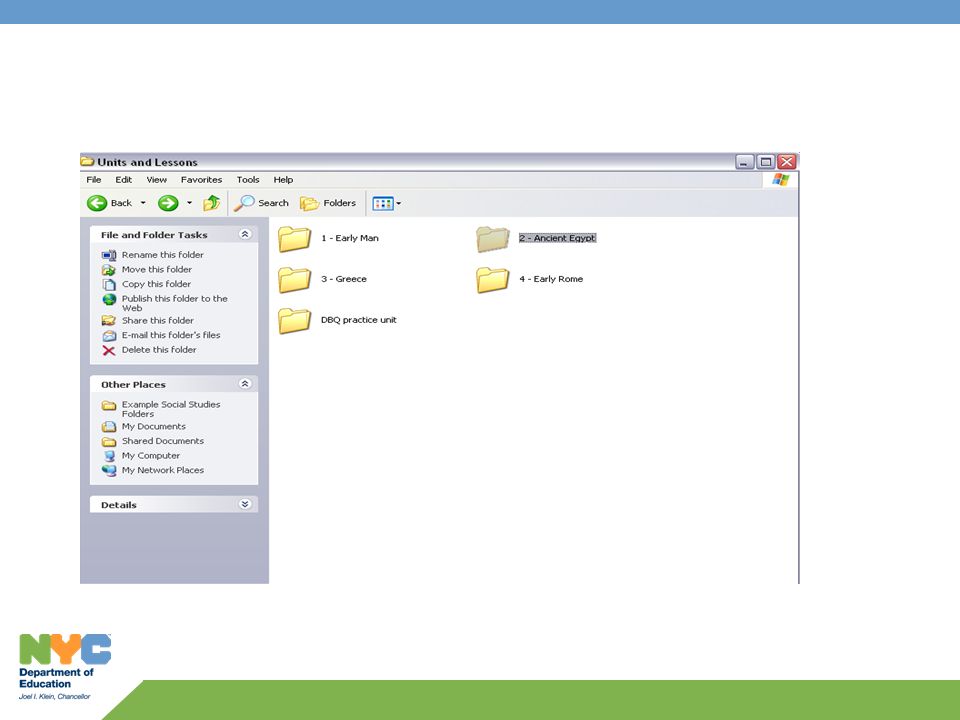This screenshot has width=960, height=720.
Task: Open the Edit menu
Action: tap(124, 179)
